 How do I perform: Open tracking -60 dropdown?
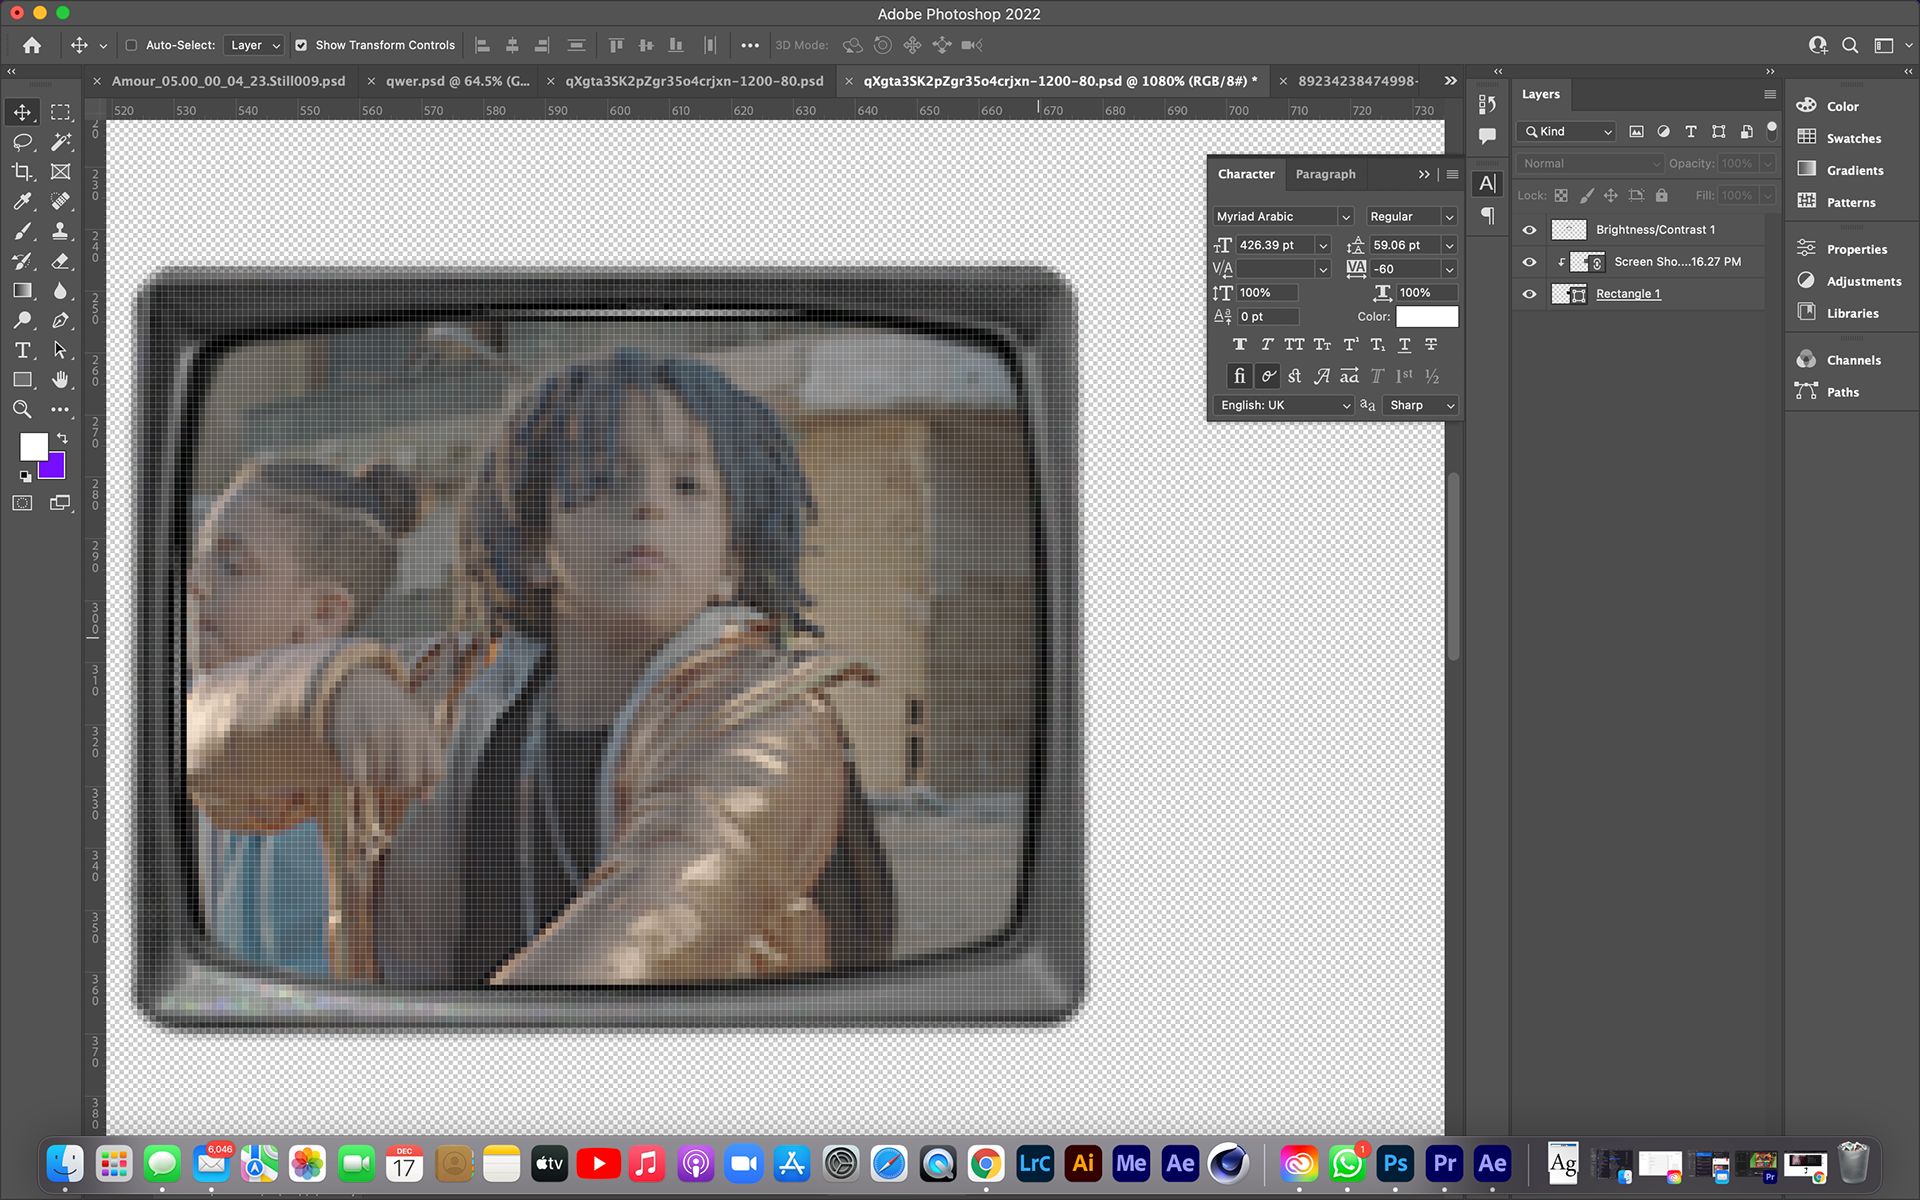point(1449,269)
